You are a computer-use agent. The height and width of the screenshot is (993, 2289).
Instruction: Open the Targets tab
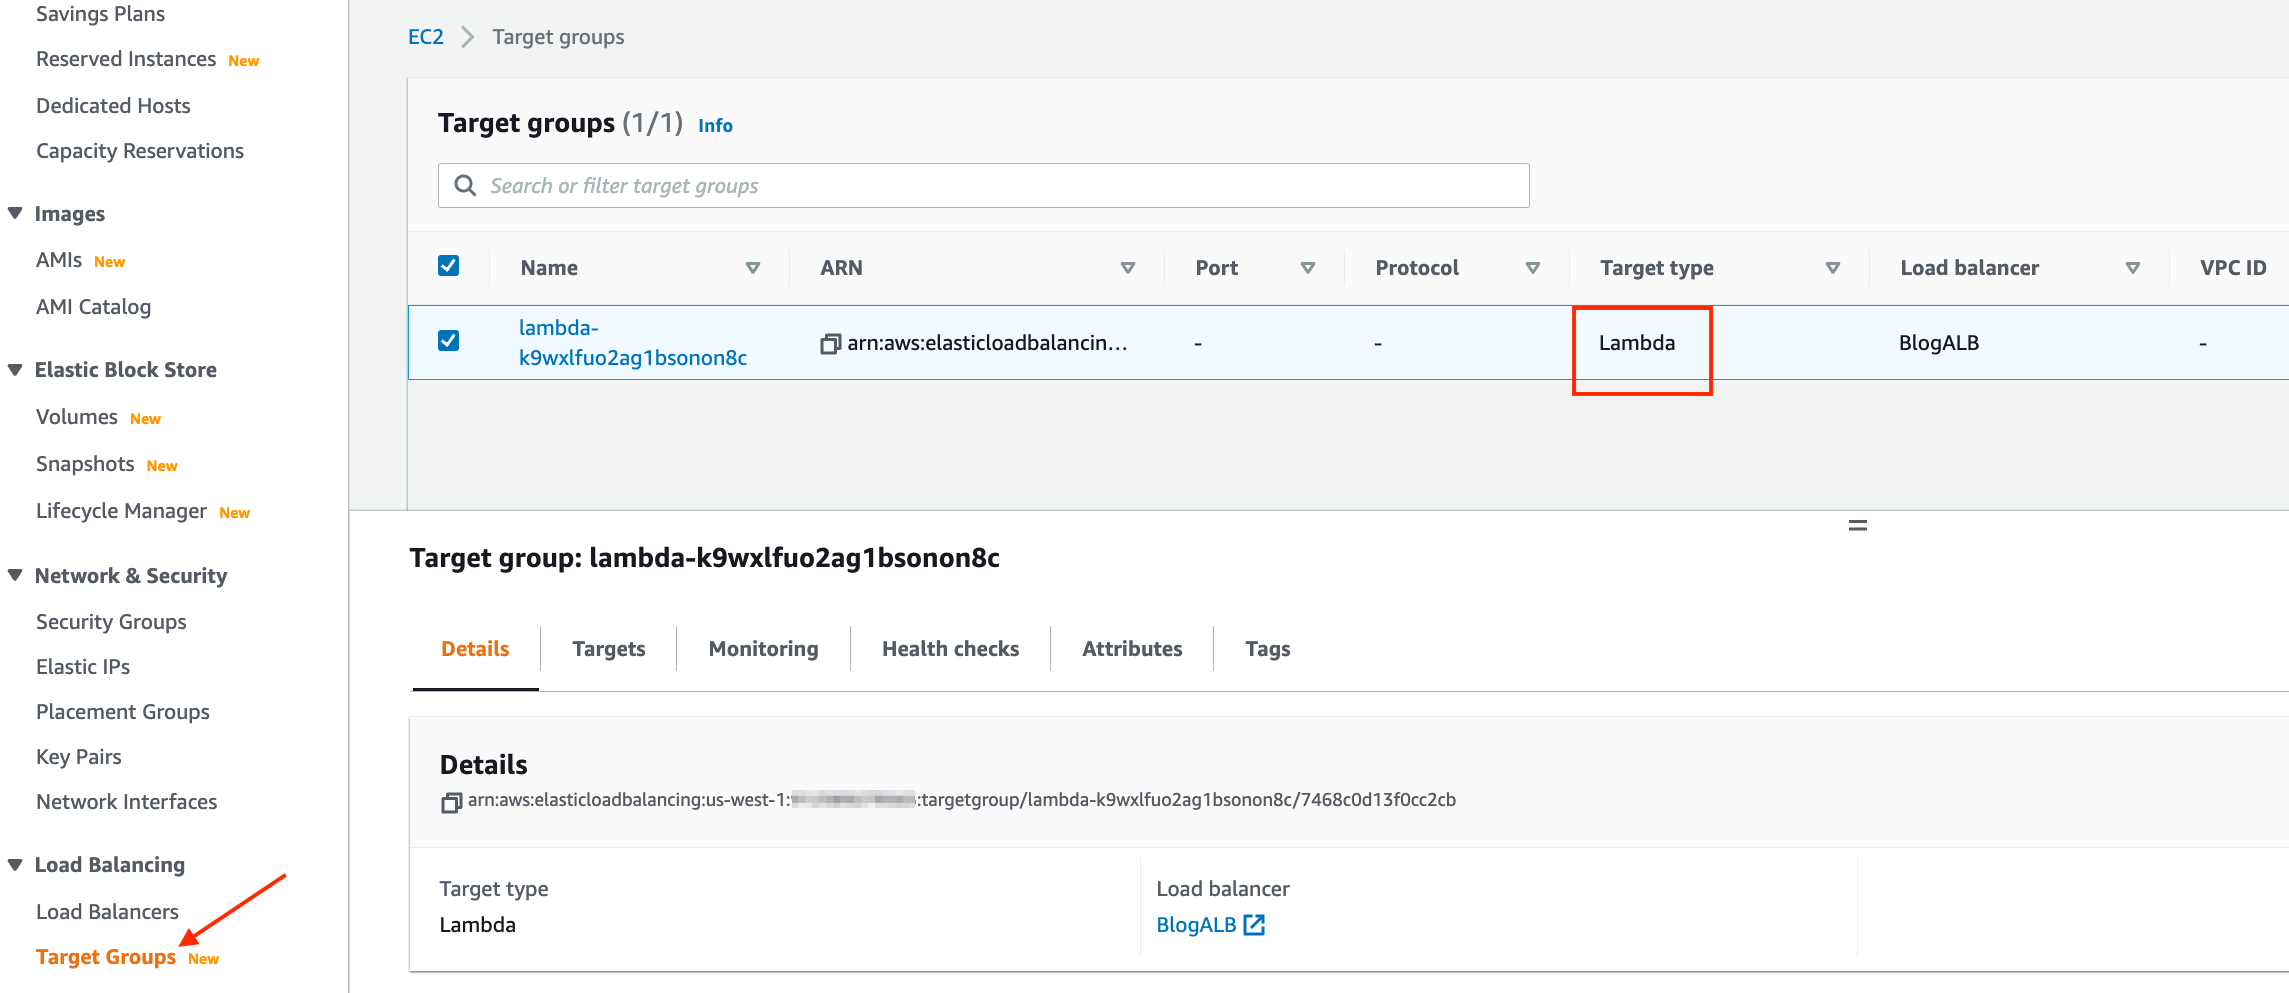609,649
